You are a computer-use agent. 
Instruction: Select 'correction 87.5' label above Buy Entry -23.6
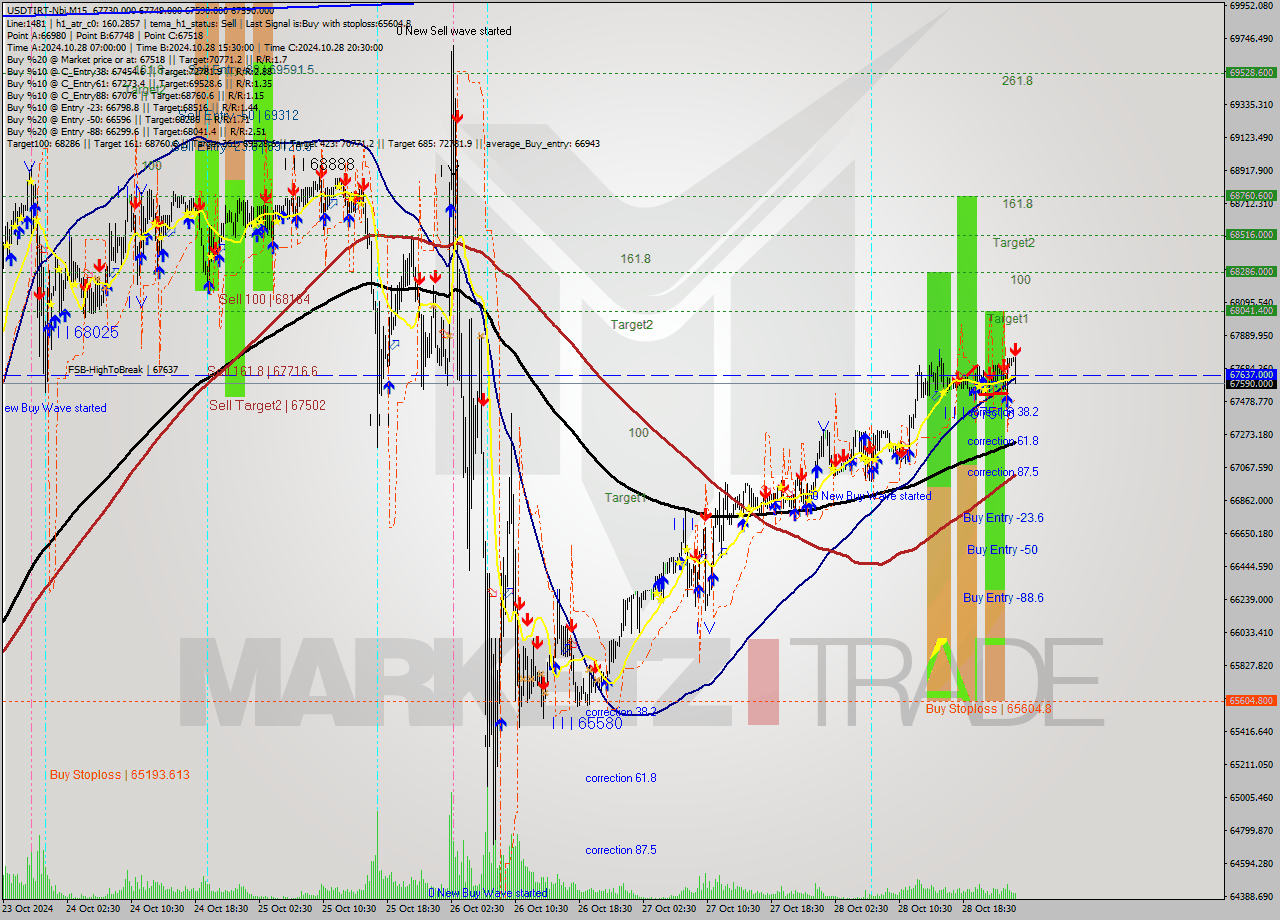tap(1003, 472)
